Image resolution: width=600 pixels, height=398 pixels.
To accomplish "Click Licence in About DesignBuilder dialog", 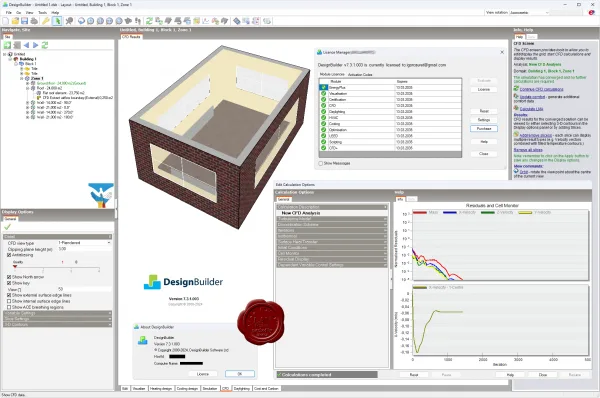I will click(203, 374).
